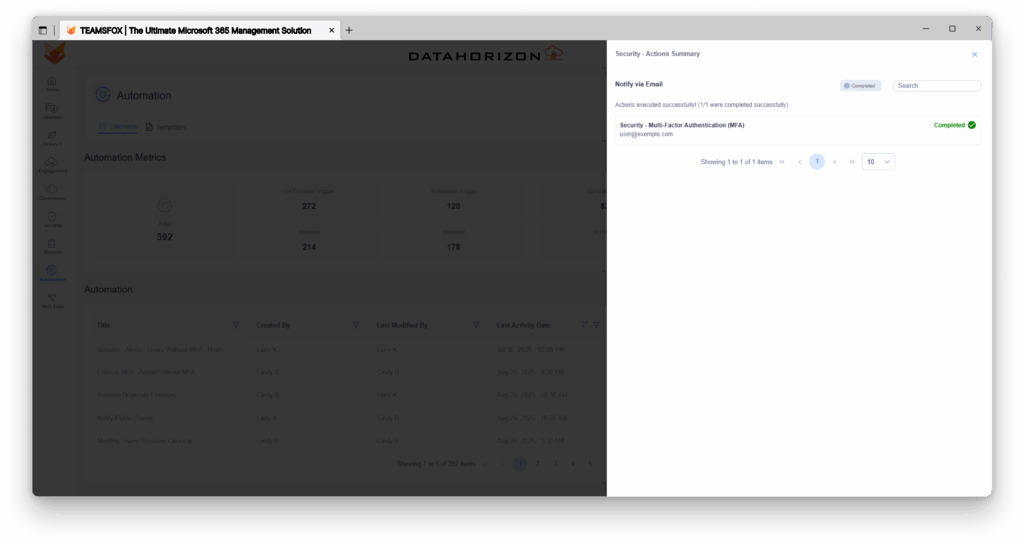Focus the Search field in summary panel
The image size is (1024, 544).
pyautogui.click(x=936, y=86)
